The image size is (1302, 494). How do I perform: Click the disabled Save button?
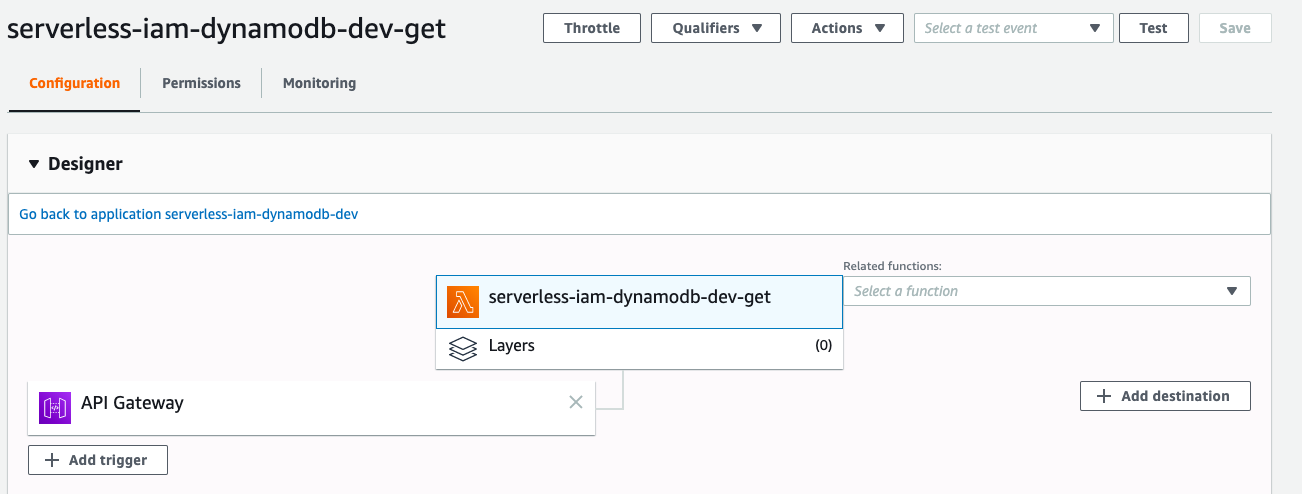coord(1235,28)
